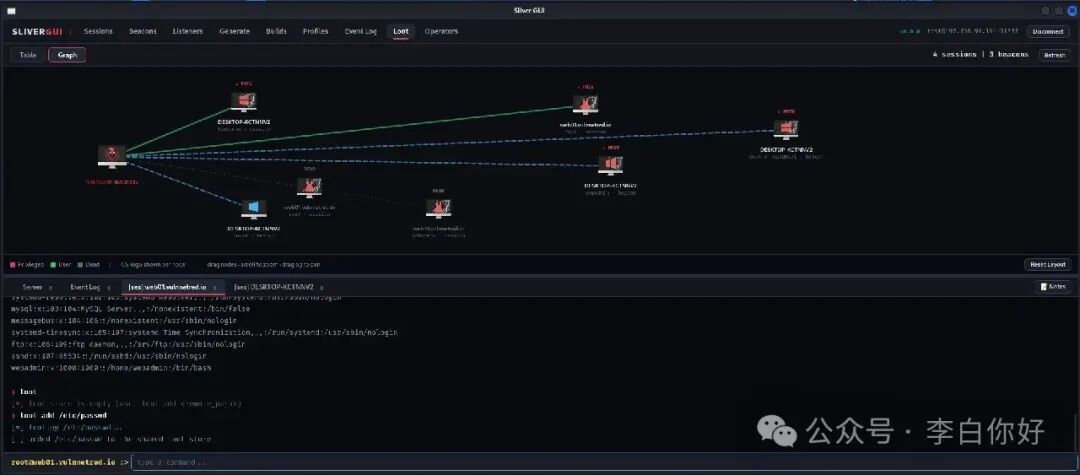Click the User green legend swatch
1080x475 pixels.
pyautogui.click(x=53, y=264)
